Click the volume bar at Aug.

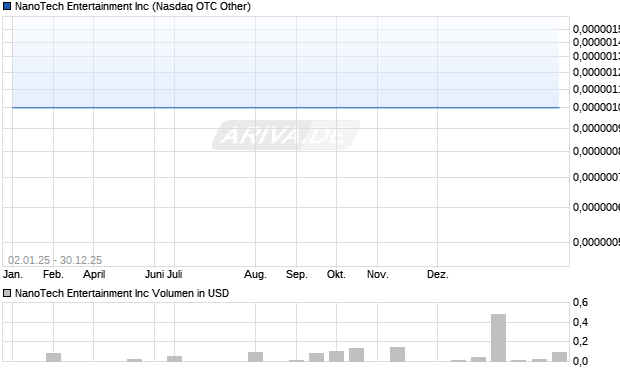pyautogui.click(x=255, y=357)
